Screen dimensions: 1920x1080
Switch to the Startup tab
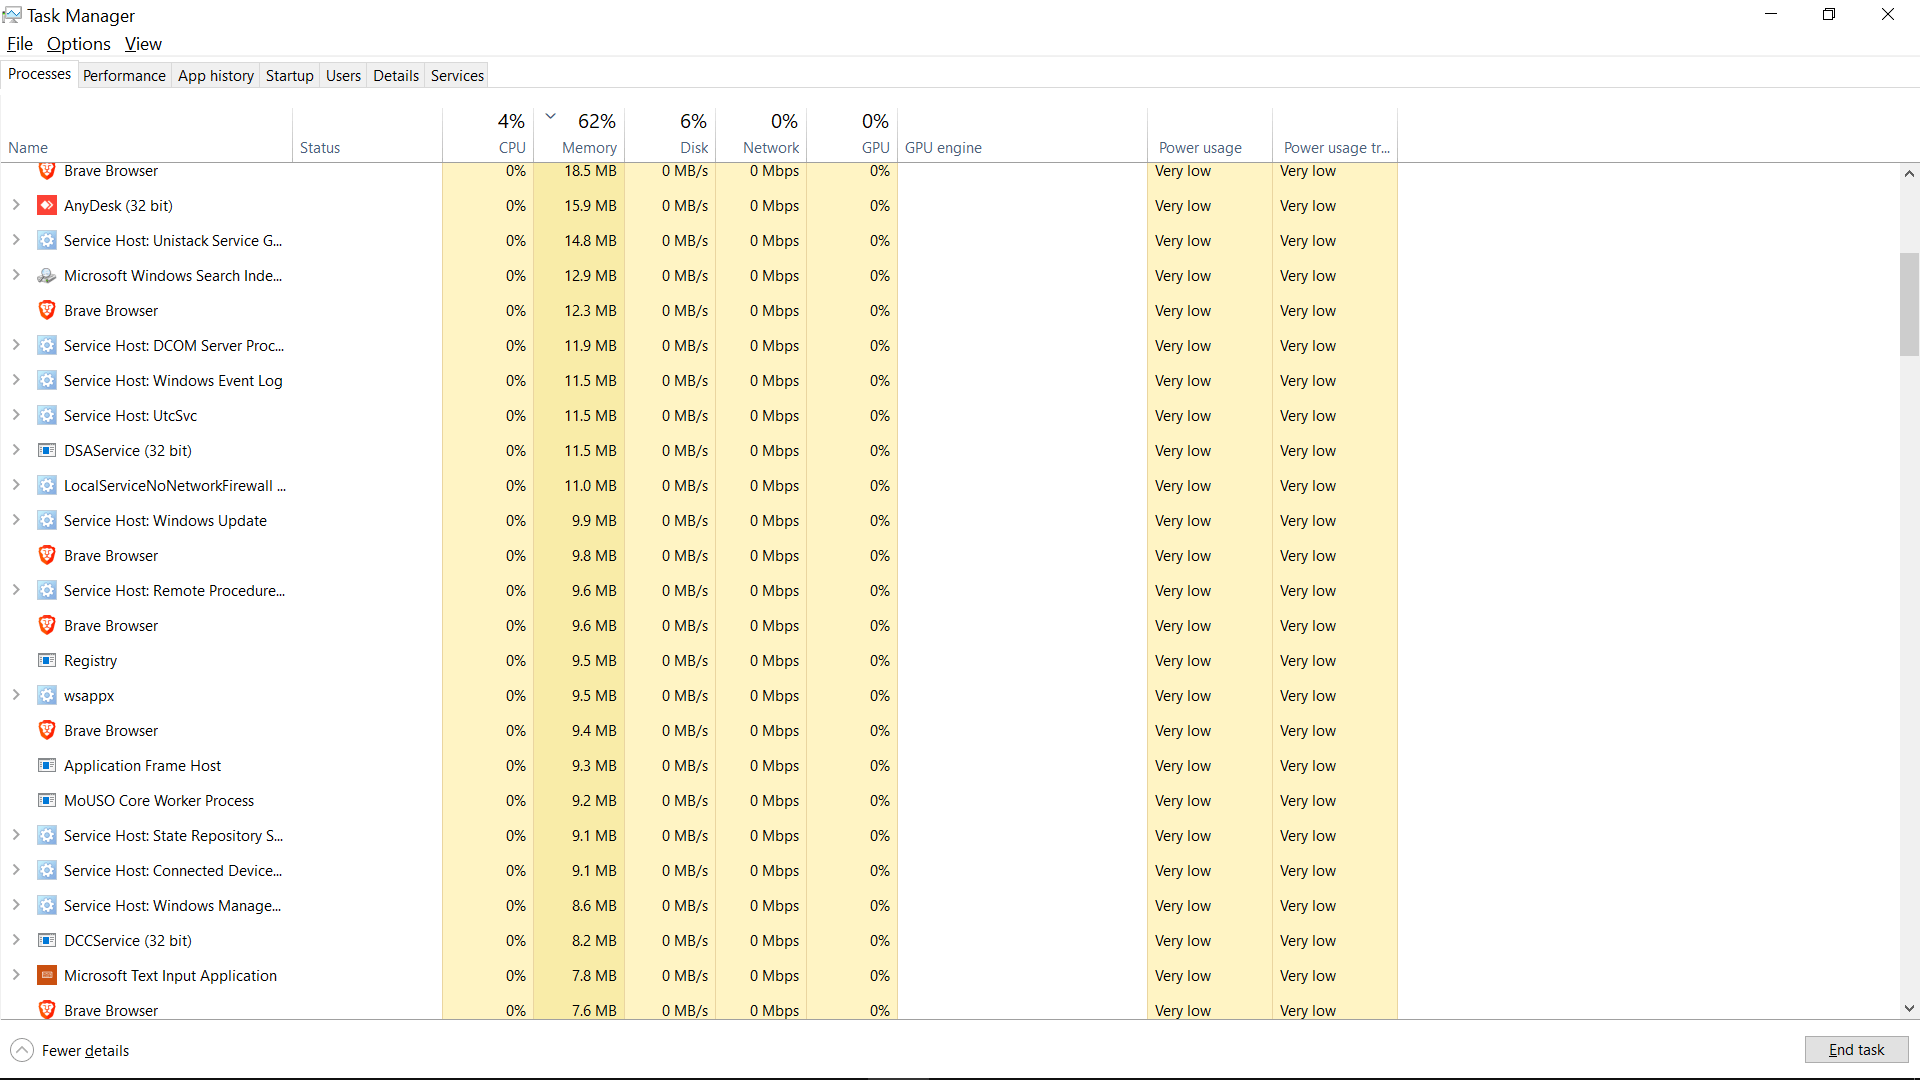[290, 76]
